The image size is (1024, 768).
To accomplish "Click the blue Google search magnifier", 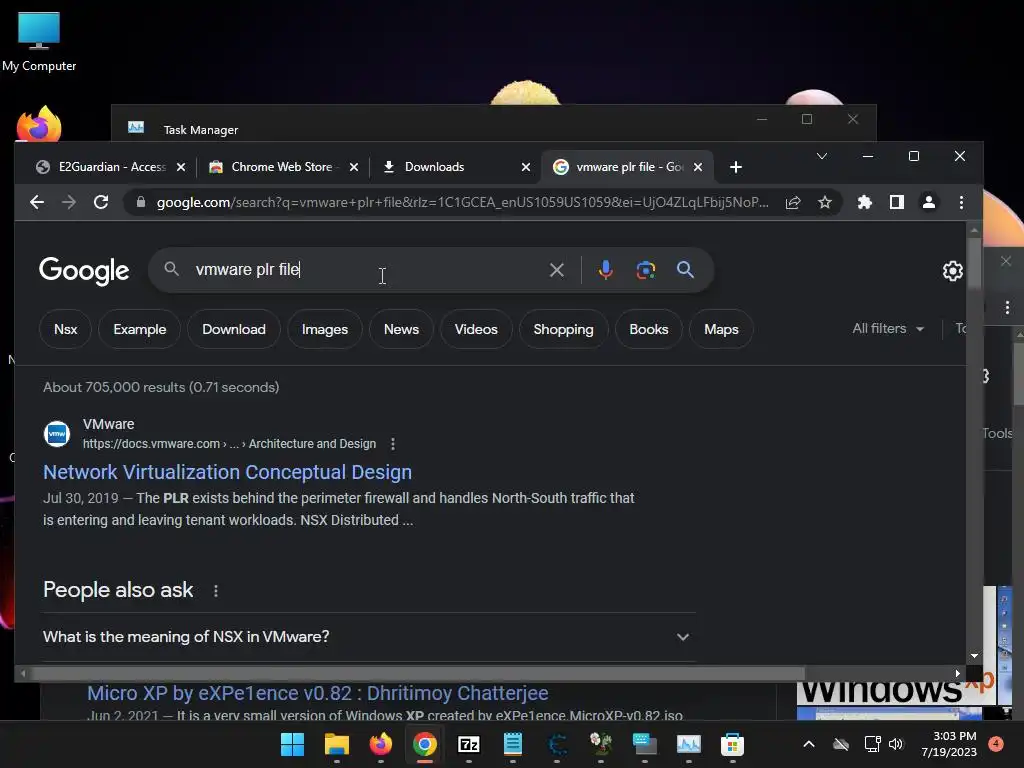I will point(685,270).
